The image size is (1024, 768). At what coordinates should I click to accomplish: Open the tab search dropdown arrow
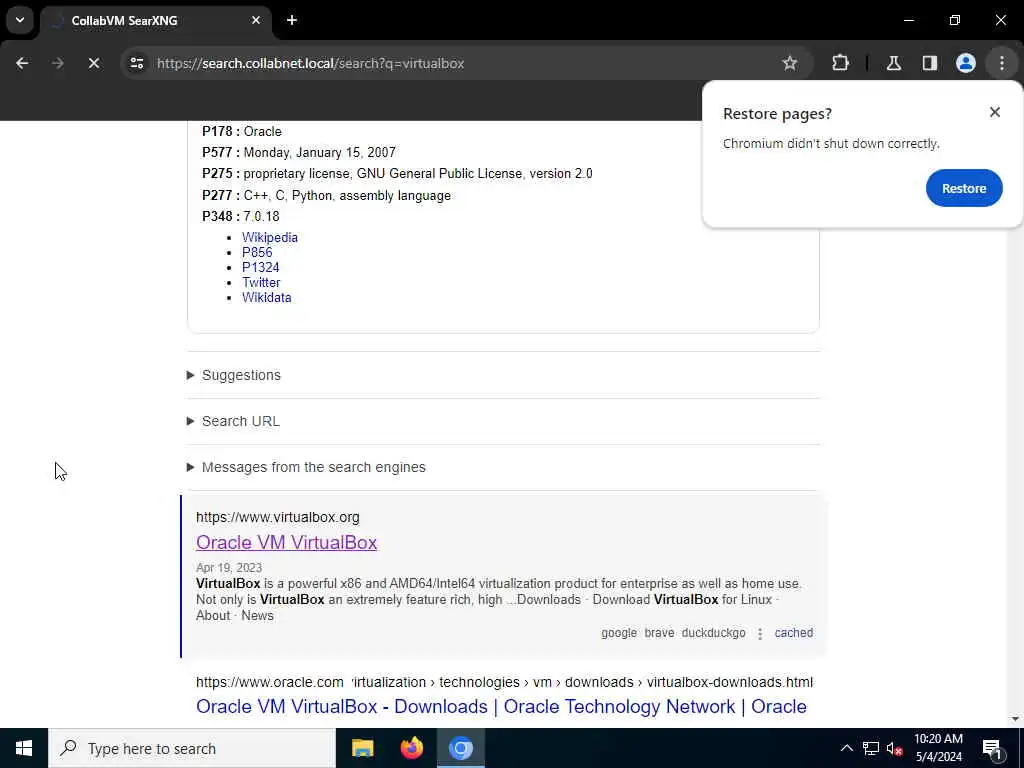pos(20,20)
